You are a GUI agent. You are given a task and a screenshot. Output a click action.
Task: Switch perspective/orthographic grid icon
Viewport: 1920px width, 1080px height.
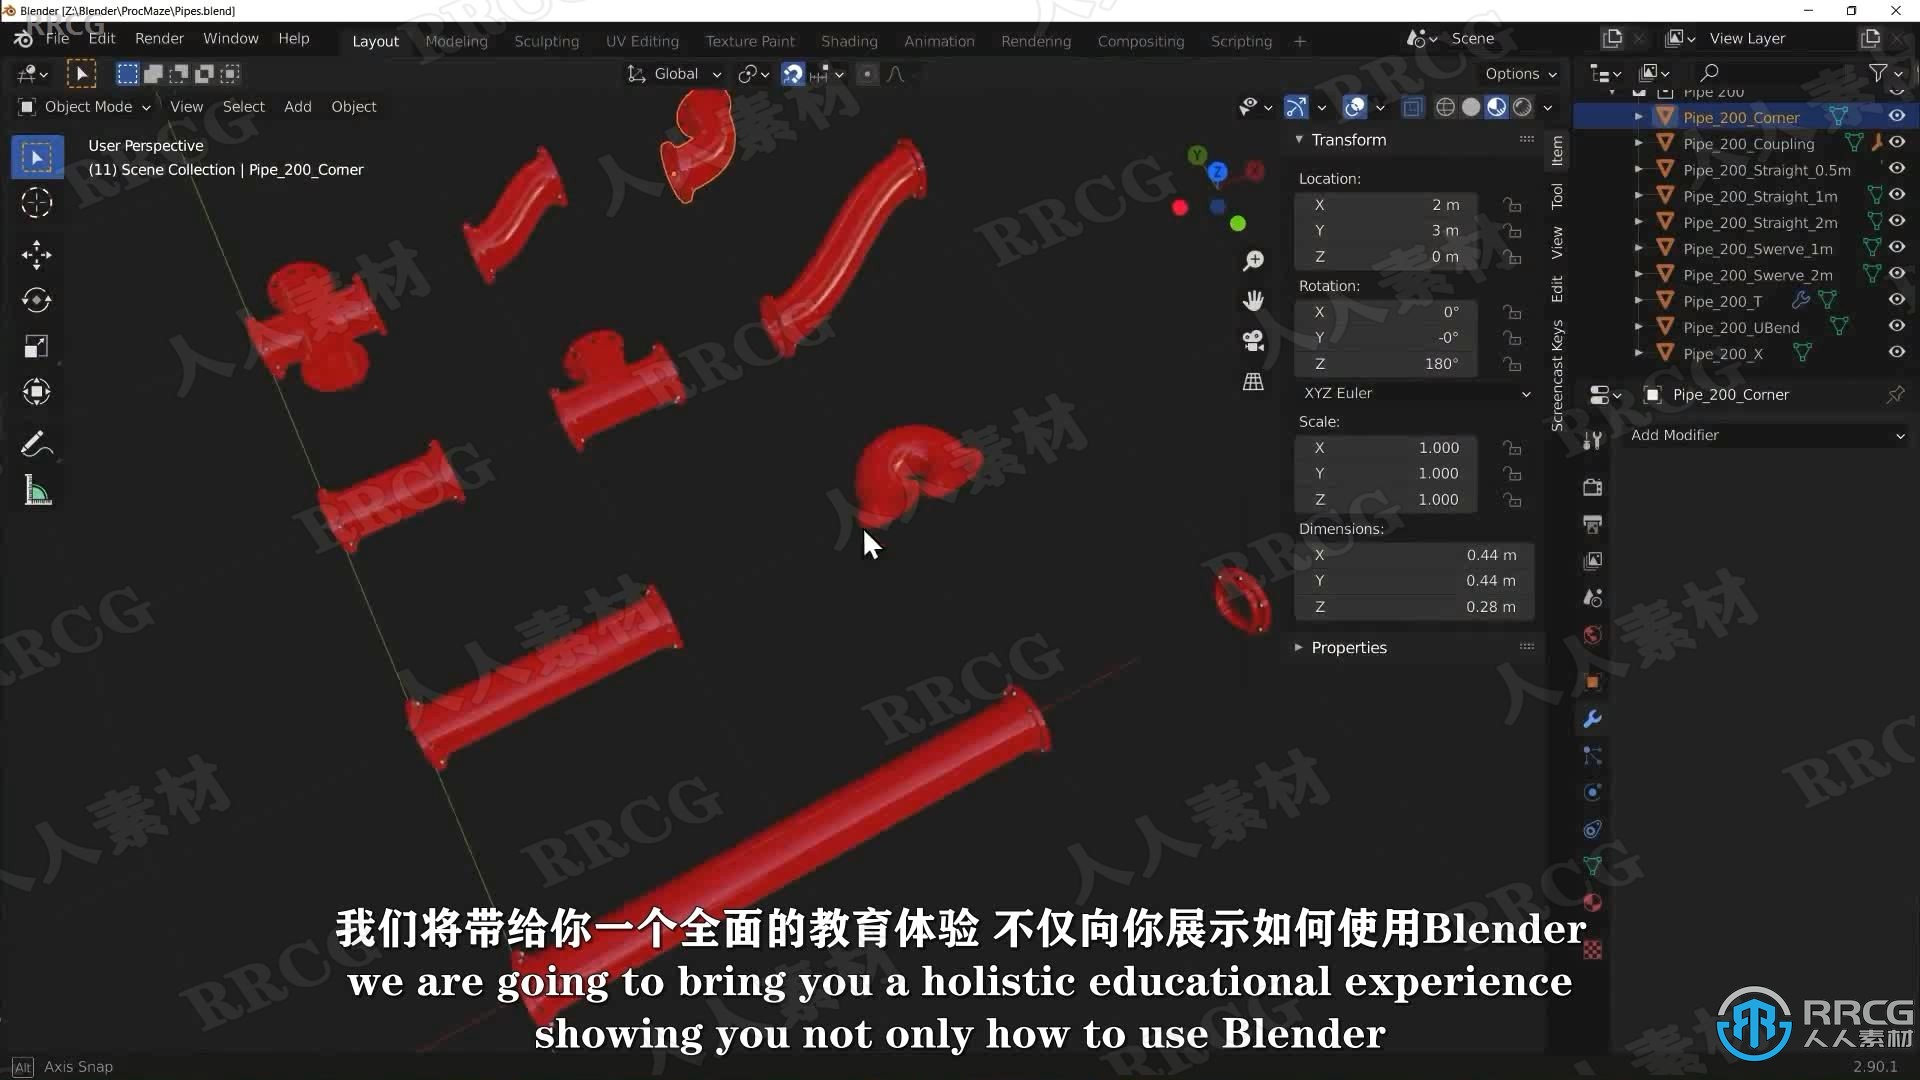[1253, 381]
